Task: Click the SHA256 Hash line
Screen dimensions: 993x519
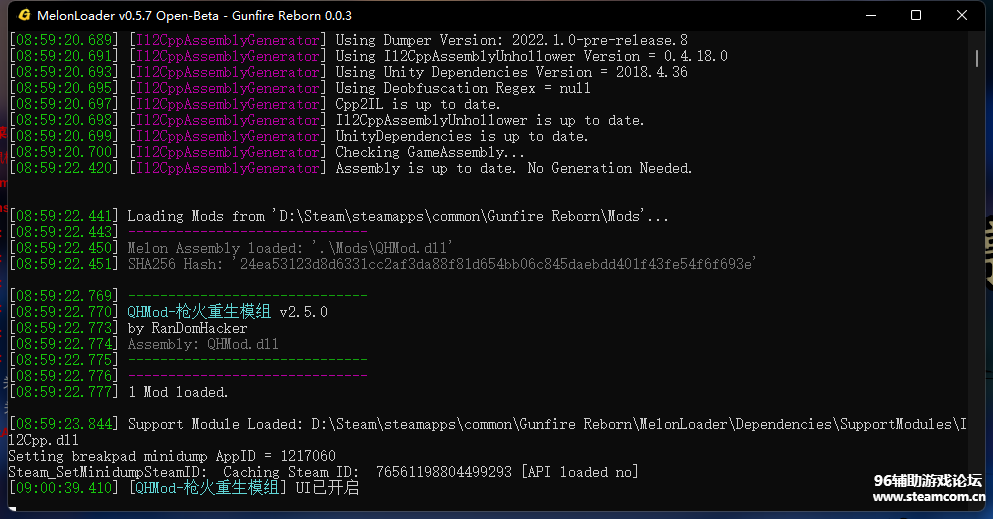Action: (x=440, y=264)
